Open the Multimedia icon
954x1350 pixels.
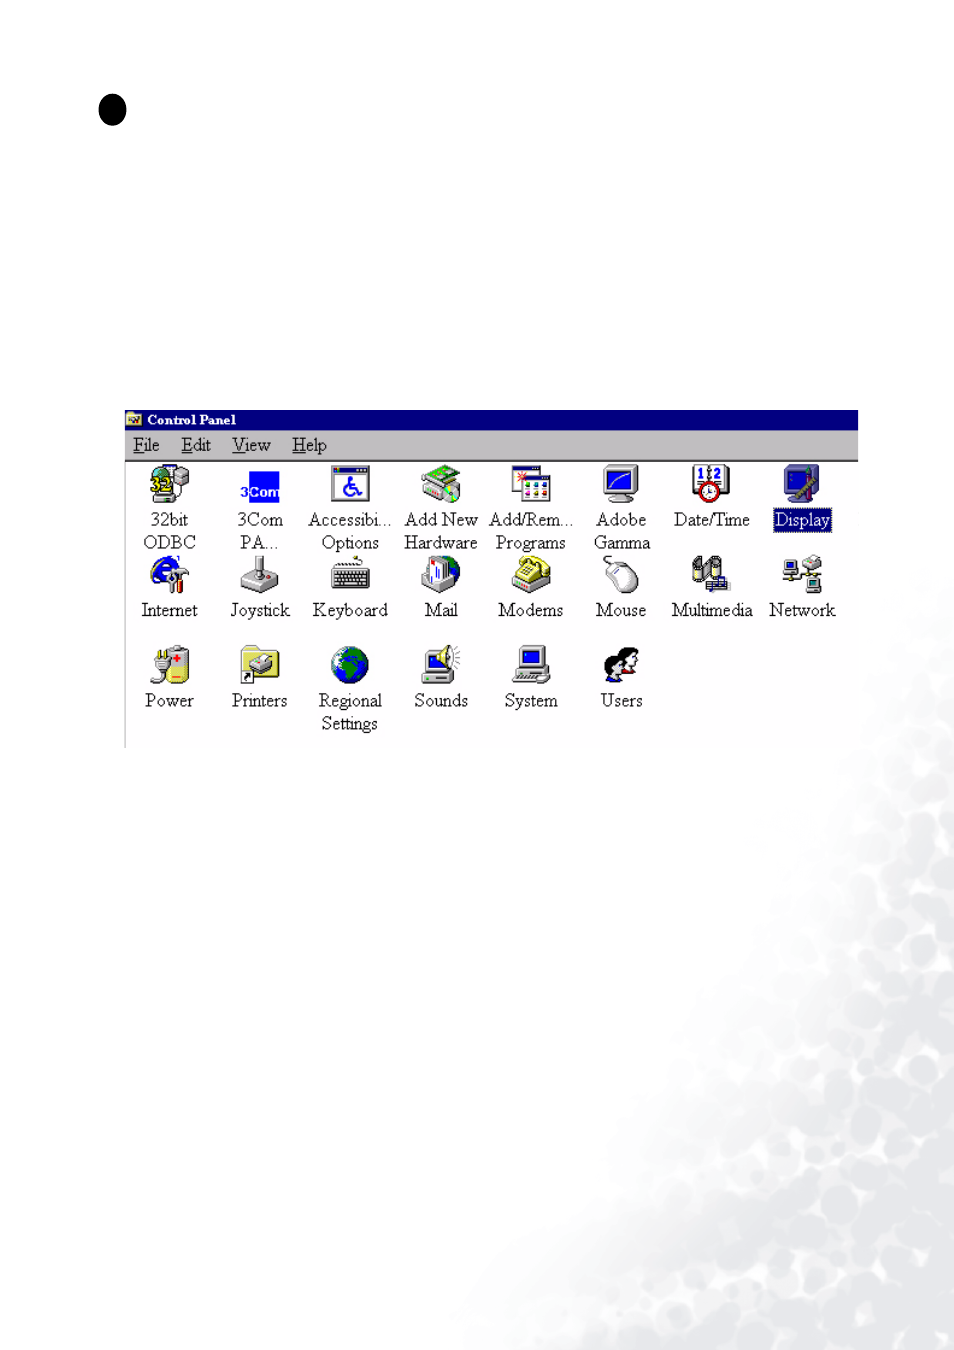(x=711, y=575)
